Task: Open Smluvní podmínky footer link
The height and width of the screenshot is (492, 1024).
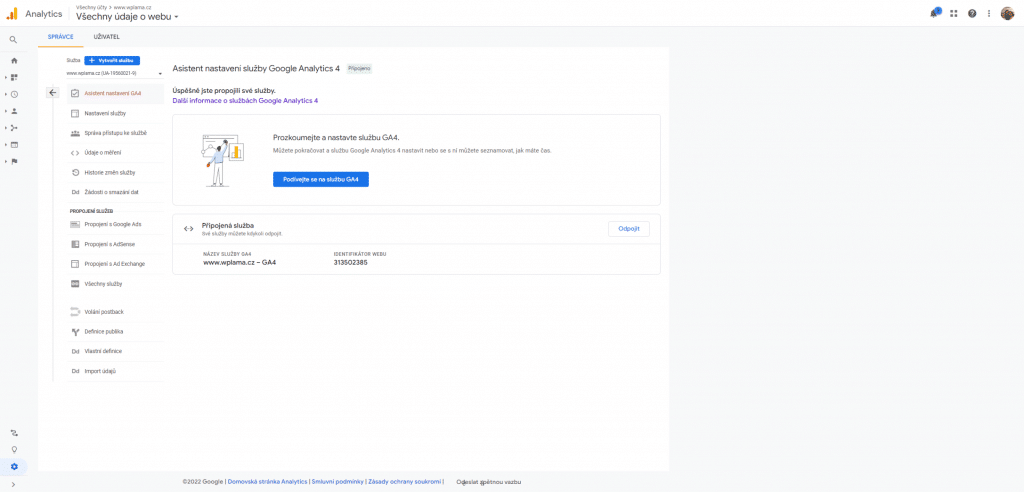Action: pyautogui.click(x=336, y=482)
